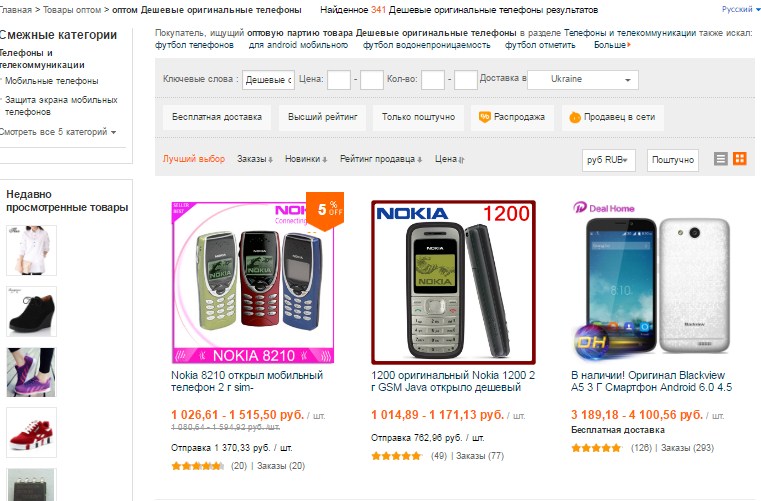
Task: Enable Бесплатная доставка filter
Action: click(x=216, y=117)
